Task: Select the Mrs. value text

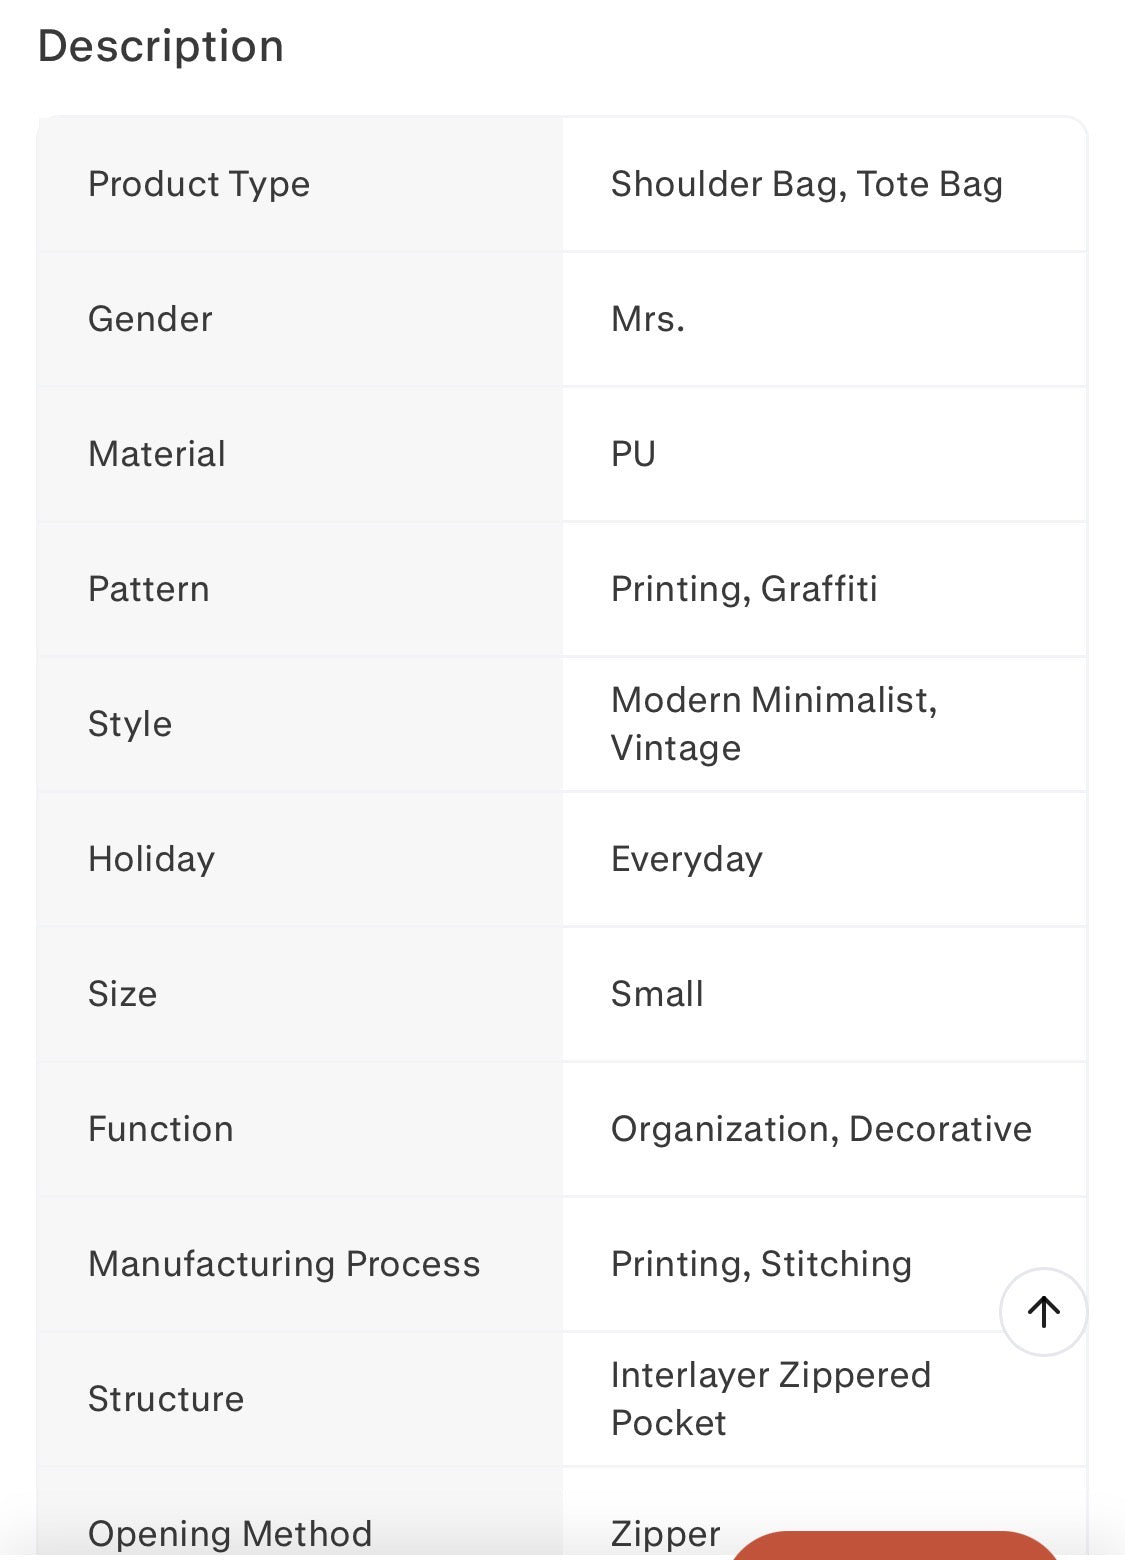Action: tap(648, 319)
